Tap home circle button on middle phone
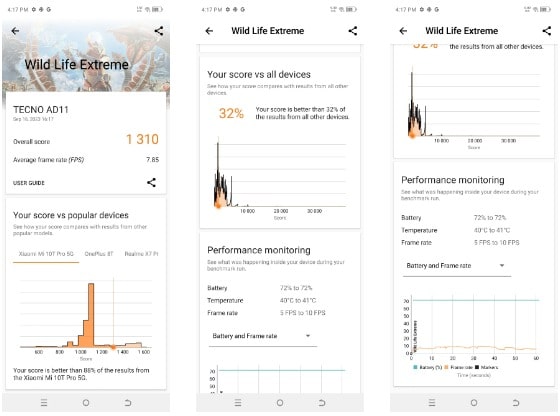 point(280,403)
